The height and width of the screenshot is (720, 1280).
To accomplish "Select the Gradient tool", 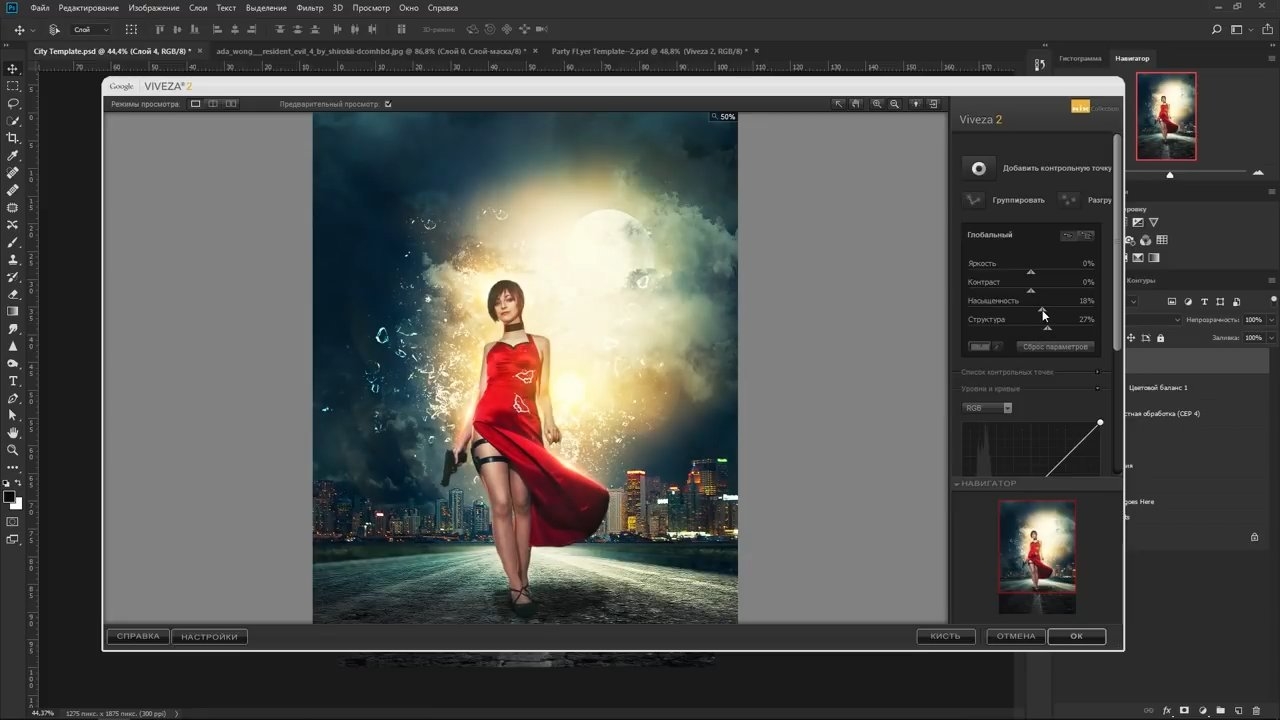I will (x=13, y=311).
